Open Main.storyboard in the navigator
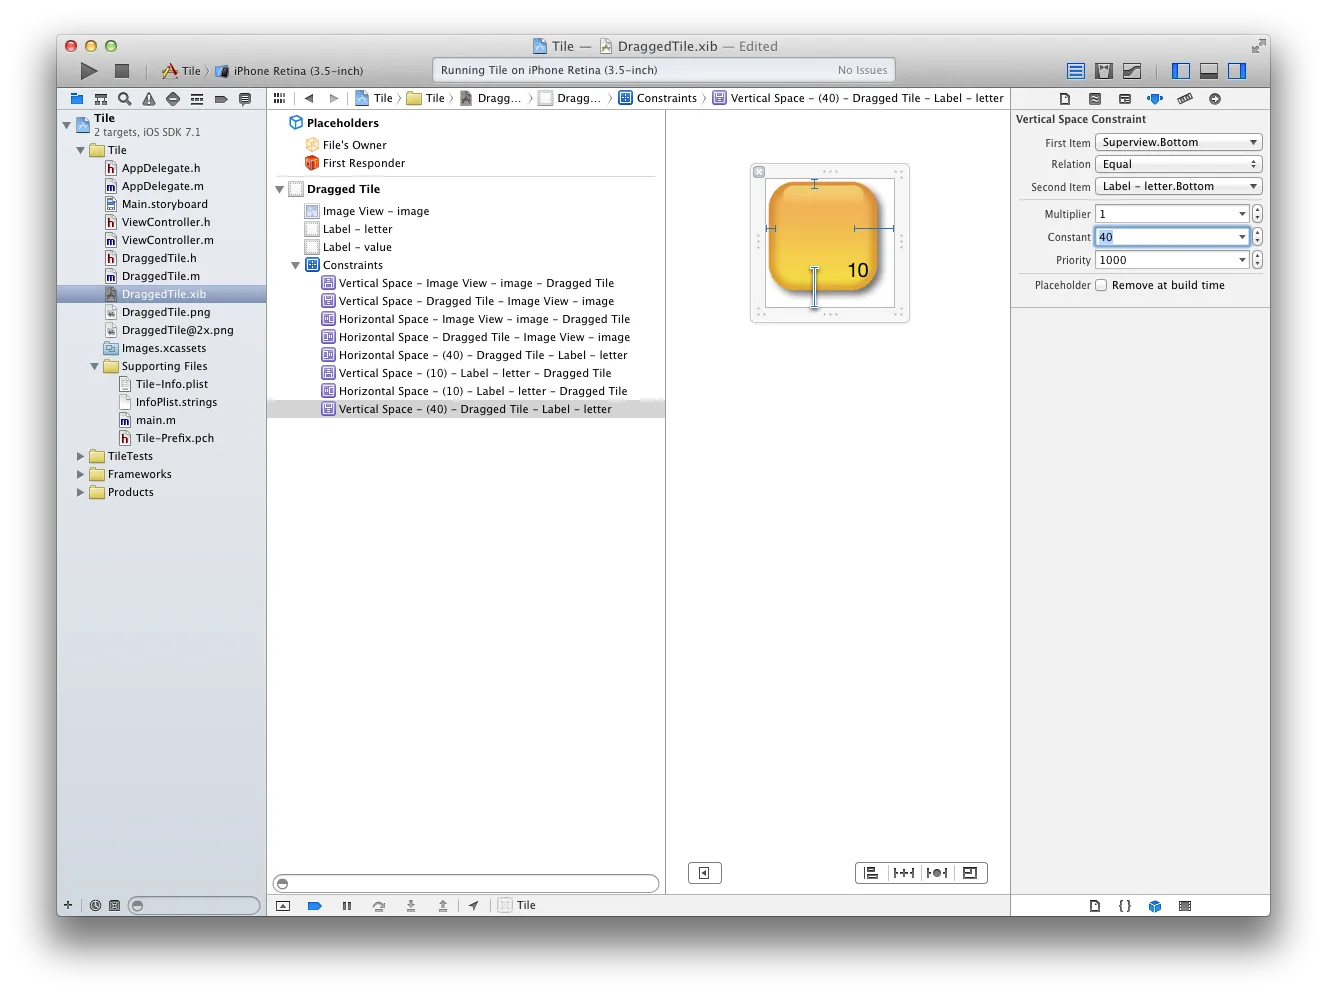 pyautogui.click(x=164, y=204)
